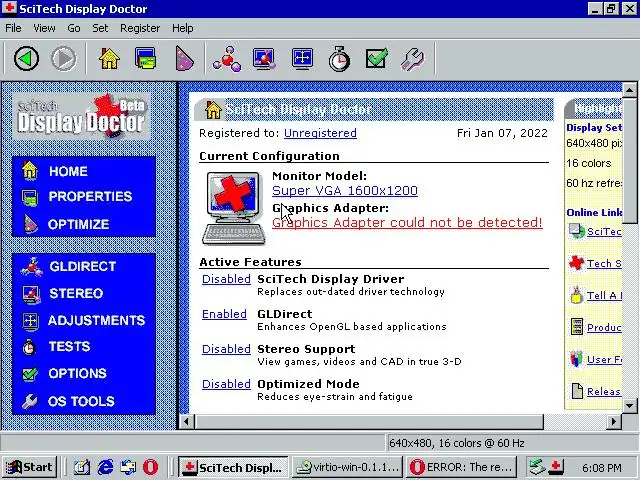Image resolution: width=640 pixels, height=480 pixels.
Task: Click the computer with red cross image
Action: point(233,208)
